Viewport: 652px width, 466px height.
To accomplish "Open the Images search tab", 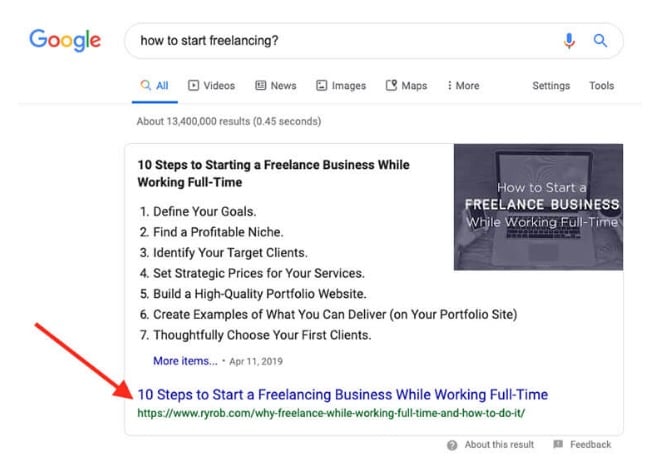I will click(x=341, y=86).
